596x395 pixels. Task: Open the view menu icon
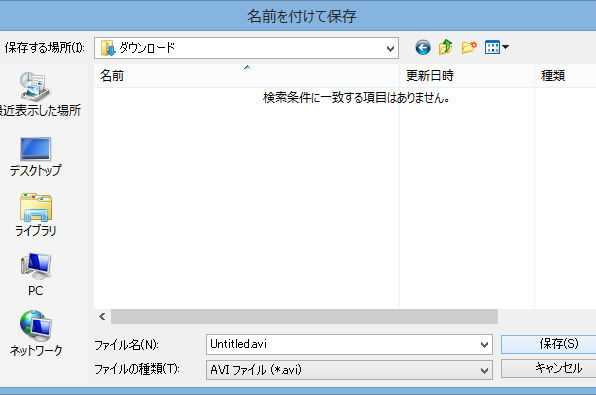(492, 48)
